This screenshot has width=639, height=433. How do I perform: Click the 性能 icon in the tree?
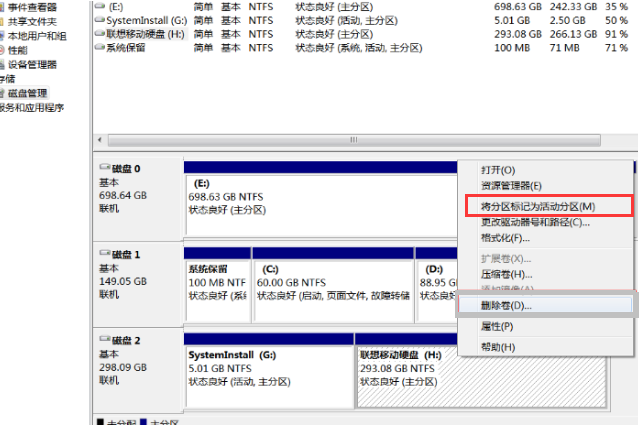click(x=3, y=50)
